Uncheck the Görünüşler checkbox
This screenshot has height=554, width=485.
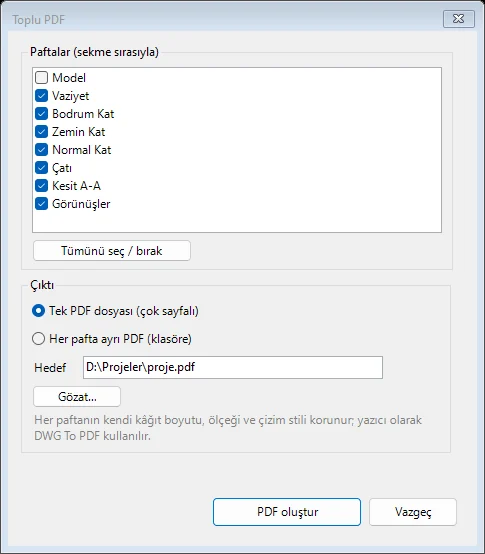(41, 204)
